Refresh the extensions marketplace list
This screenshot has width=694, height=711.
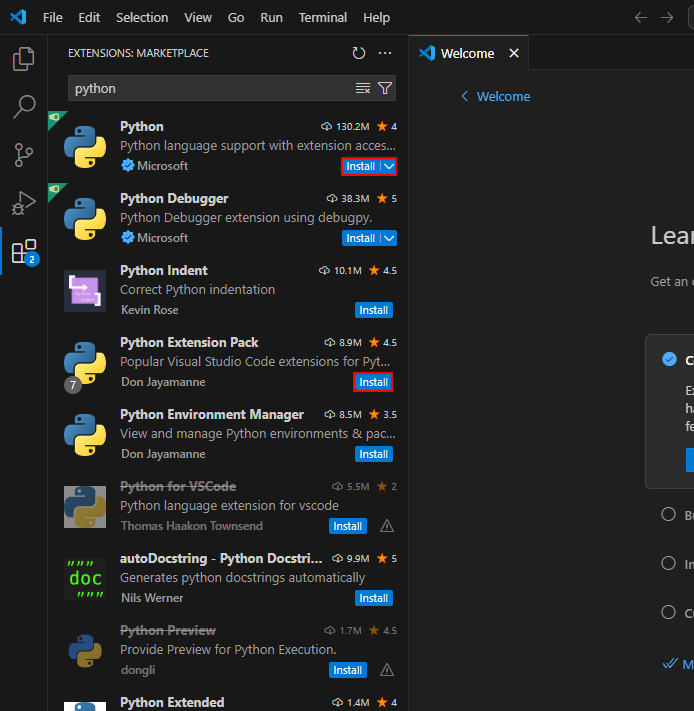click(x=359, y=53)
